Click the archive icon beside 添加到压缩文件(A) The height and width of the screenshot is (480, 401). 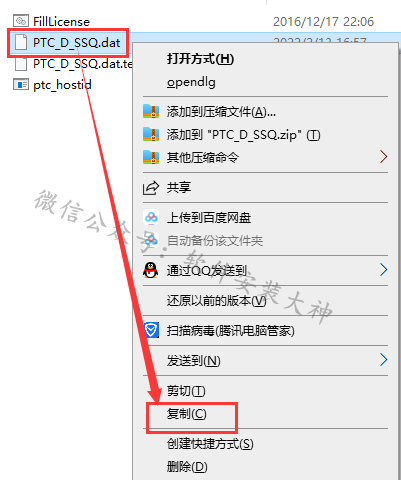151,112
